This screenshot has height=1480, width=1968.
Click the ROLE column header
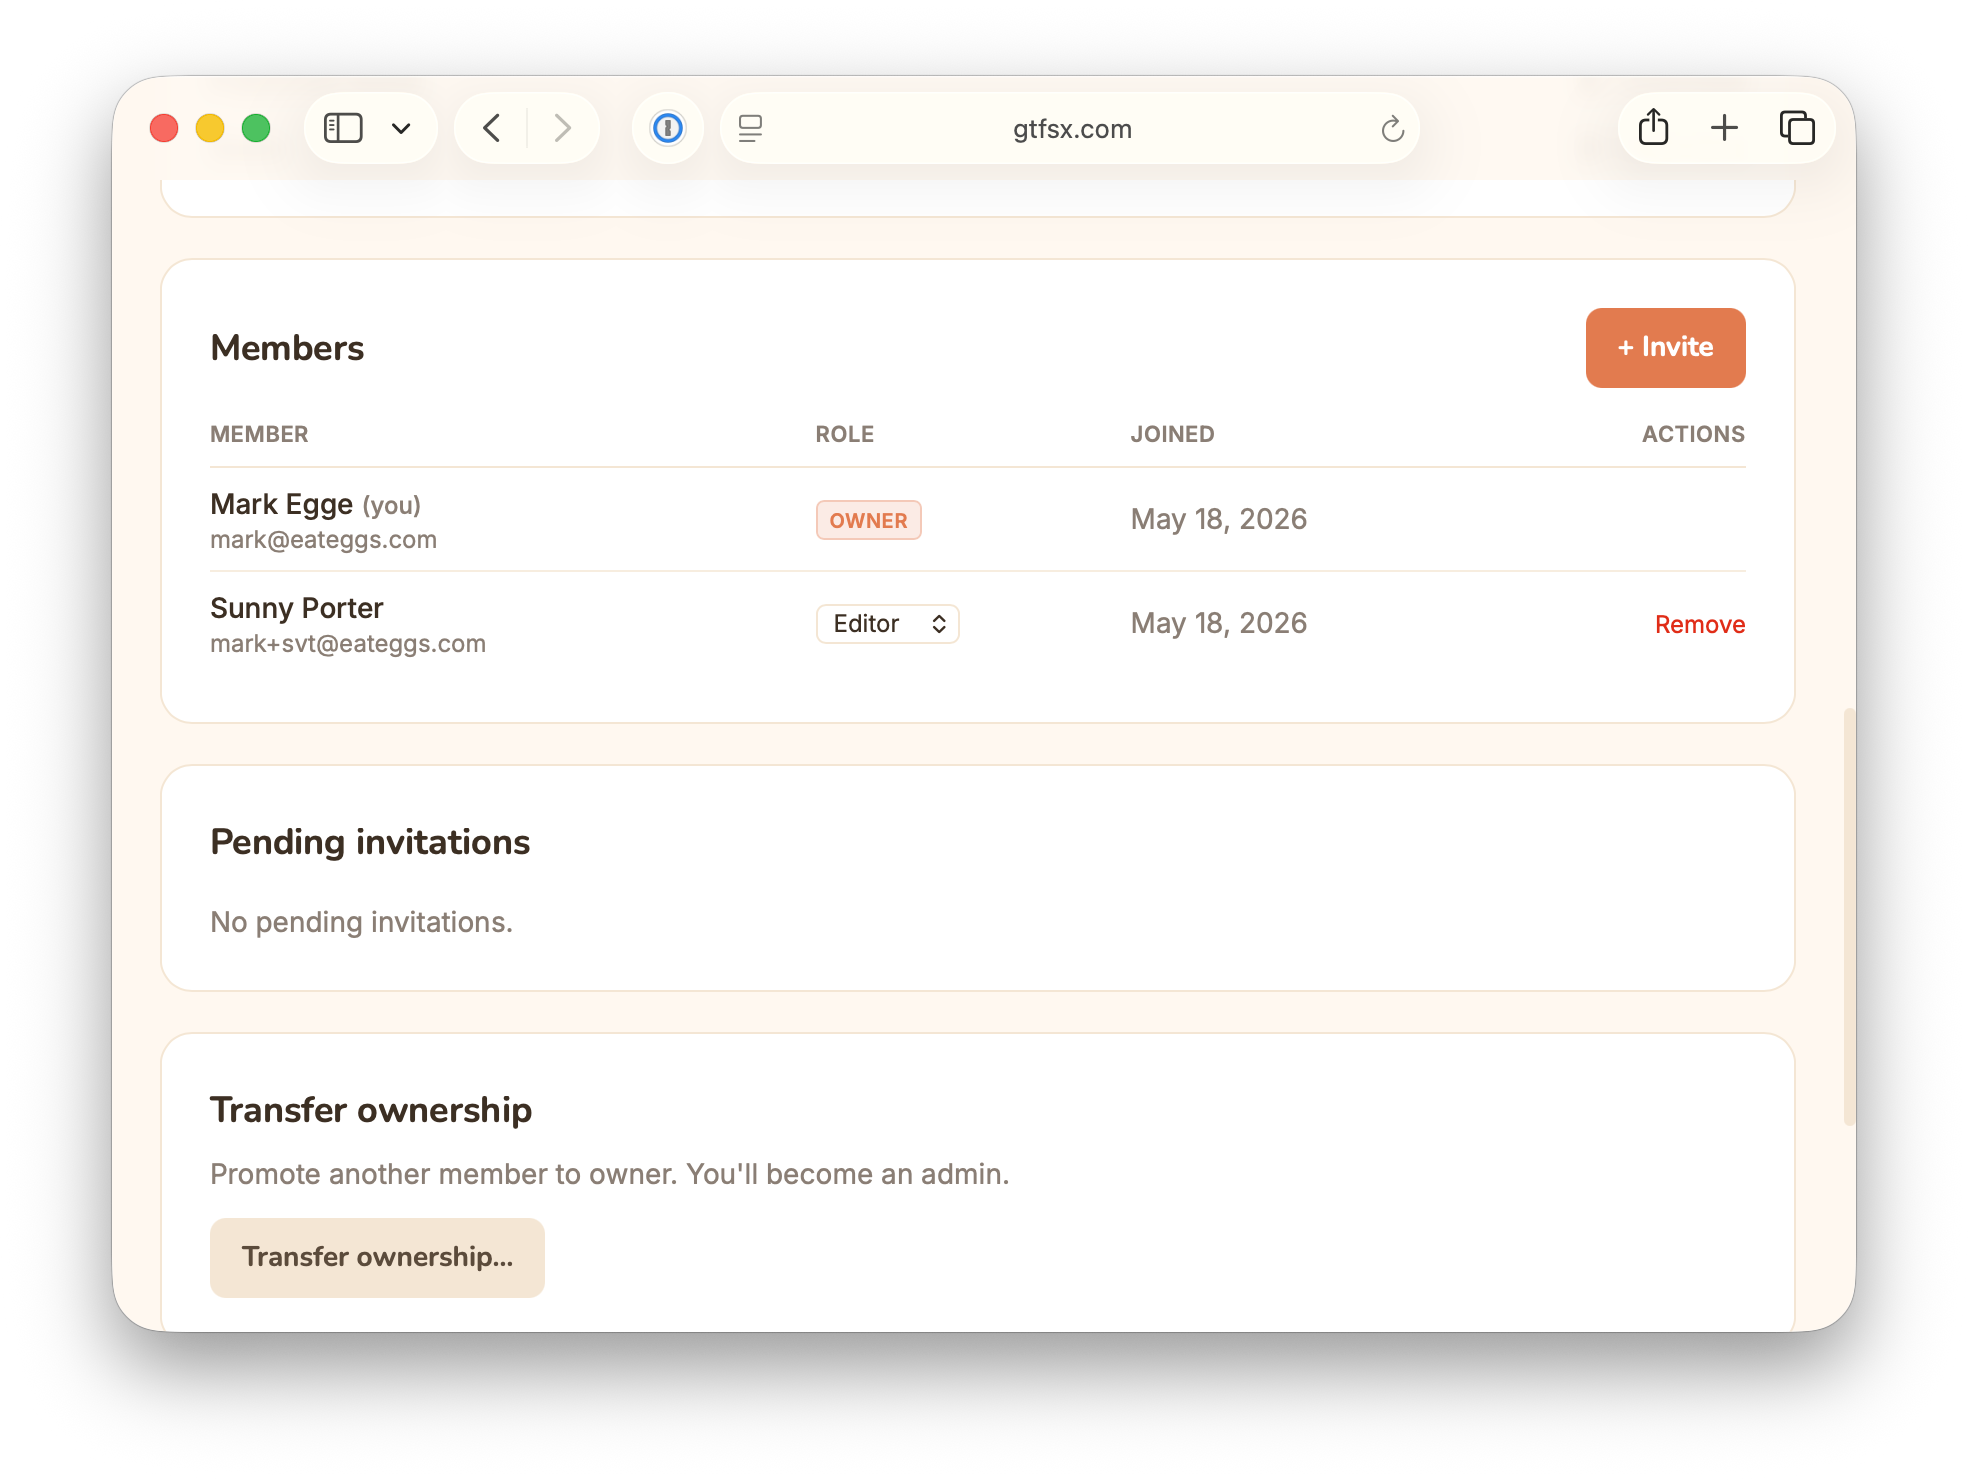tap(844, 434)
